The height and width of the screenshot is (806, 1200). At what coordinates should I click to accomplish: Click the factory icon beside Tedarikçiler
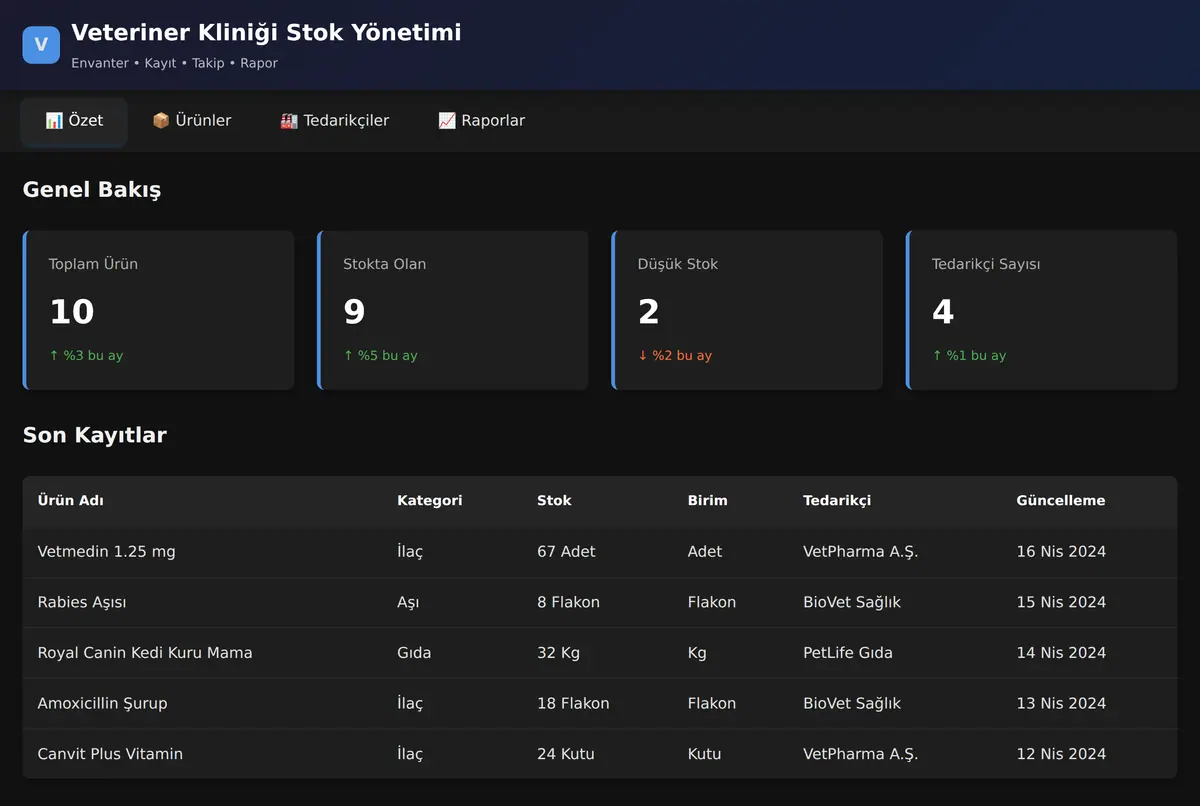click(289, 121)
